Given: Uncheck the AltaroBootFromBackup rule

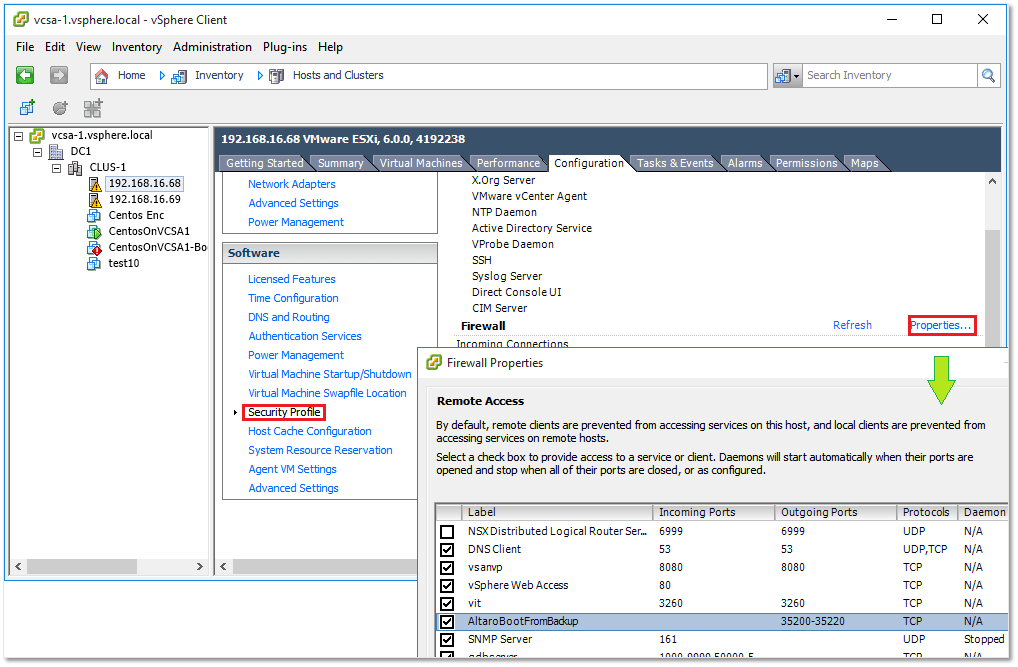Looking at the screenshot, I should [x=447, y=622].
